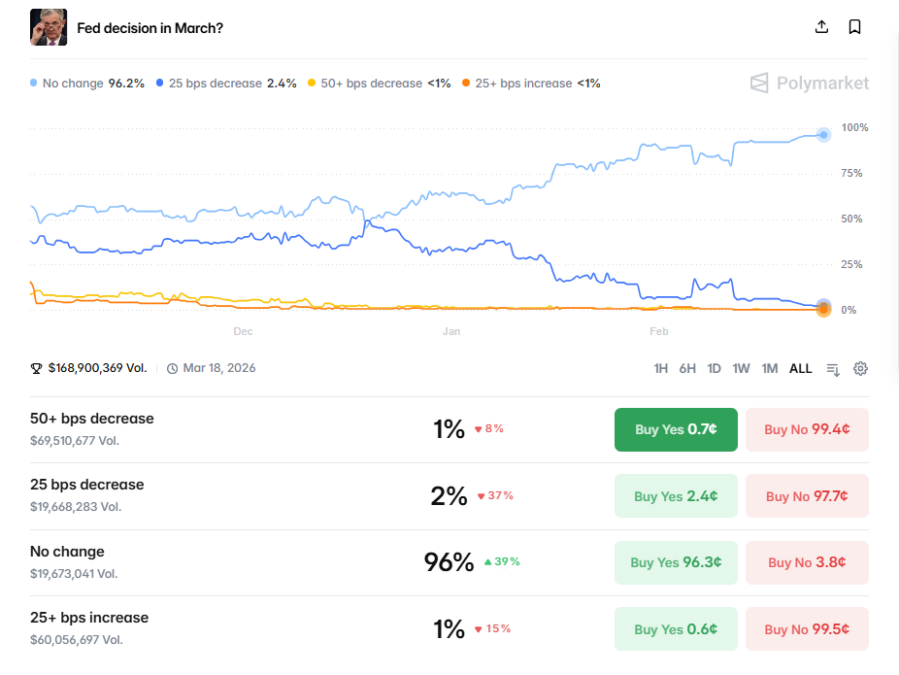Click 'Buy Yes 96.3¢' for No change
Screen dimensions: 899x675
(x=675, y=562)
